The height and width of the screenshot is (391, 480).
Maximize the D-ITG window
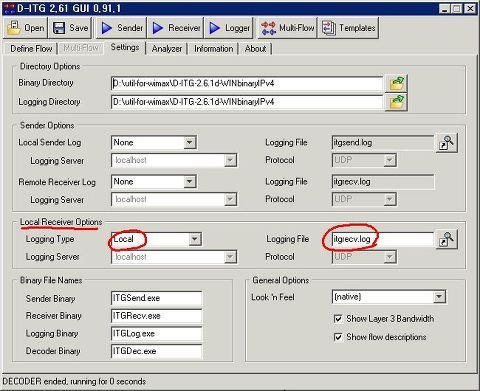tap(457, 9)
